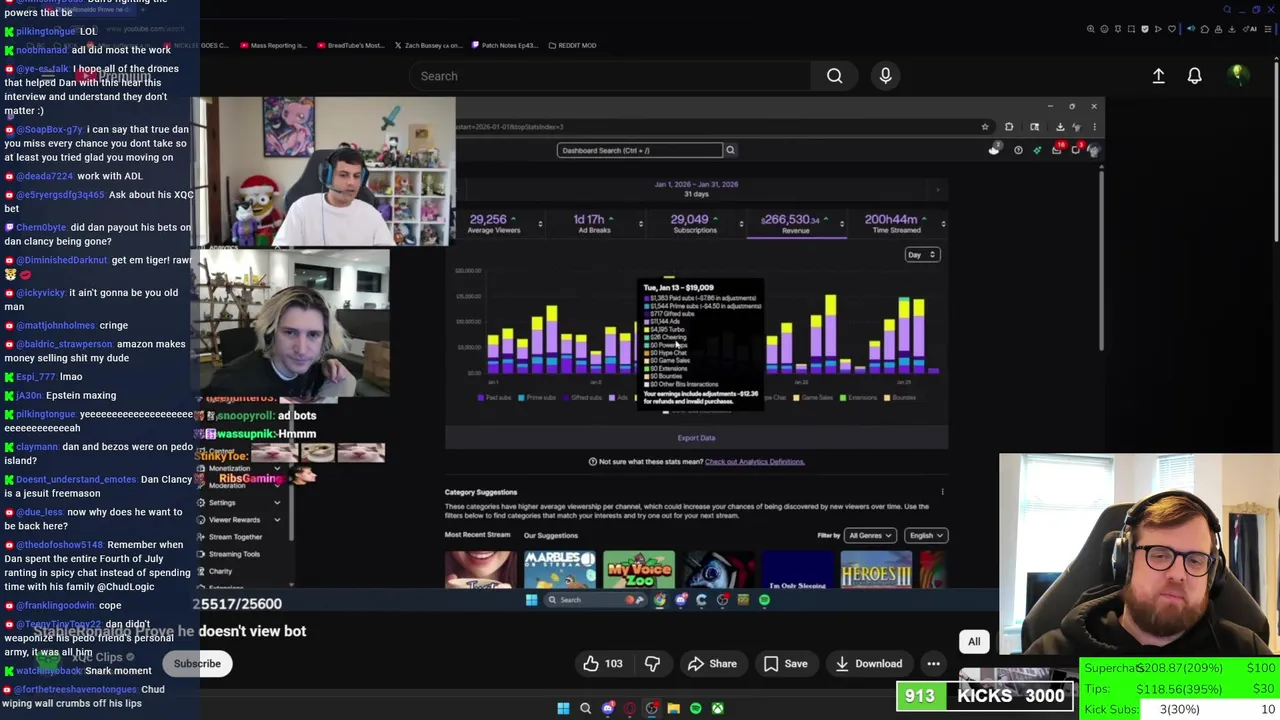The width and height of the screenshot is (1280, 720).
Task: Open Twitch inbox with 16 badge
Action: (x=1057, y=149)
